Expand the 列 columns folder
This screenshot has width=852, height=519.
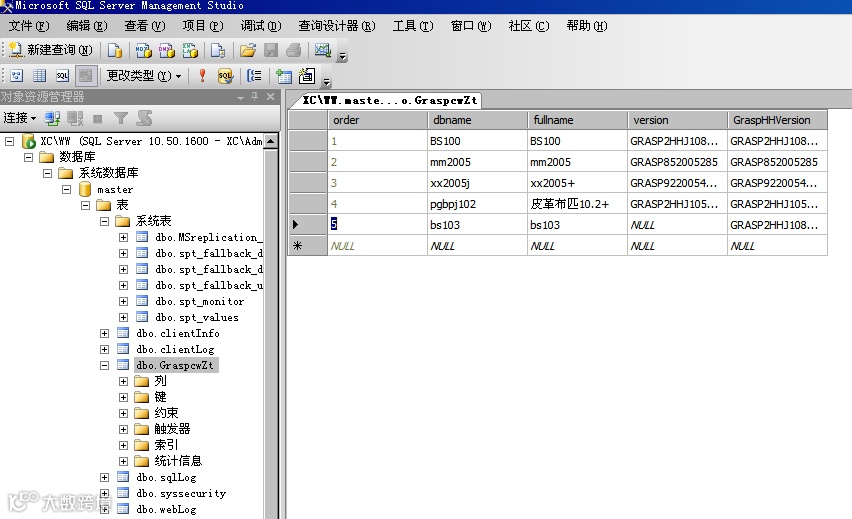pyautogui.click(x=123, y=381)
